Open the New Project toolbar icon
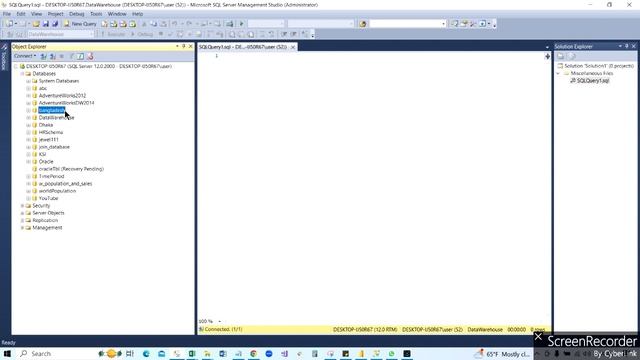 point(9,24)
